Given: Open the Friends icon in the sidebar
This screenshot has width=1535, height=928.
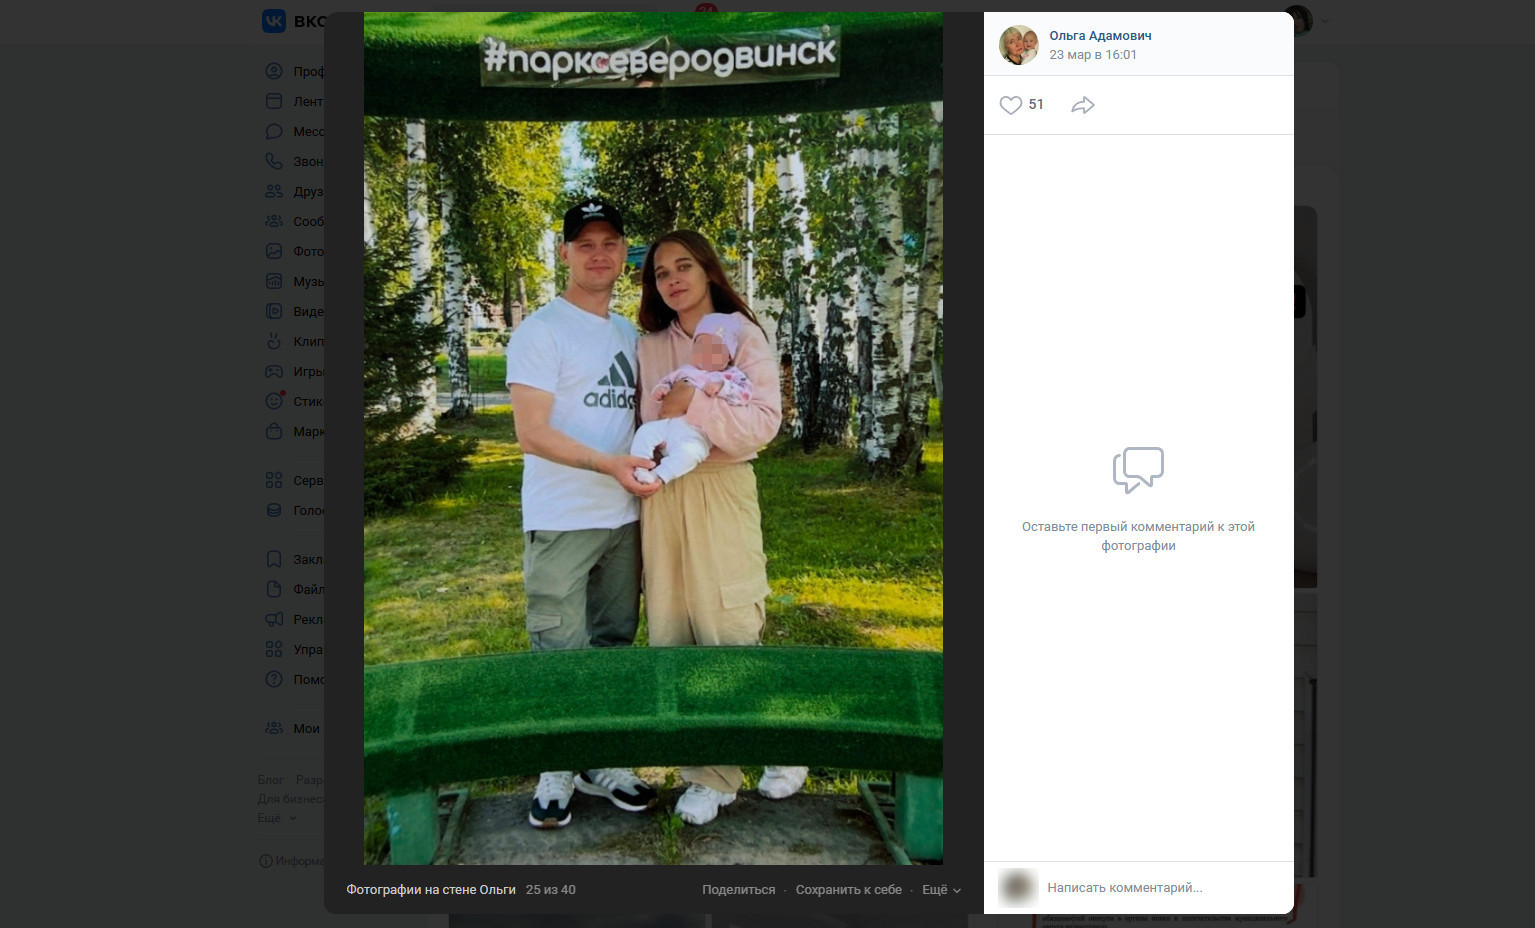Looking at the screenshot, I should [274, 191].
